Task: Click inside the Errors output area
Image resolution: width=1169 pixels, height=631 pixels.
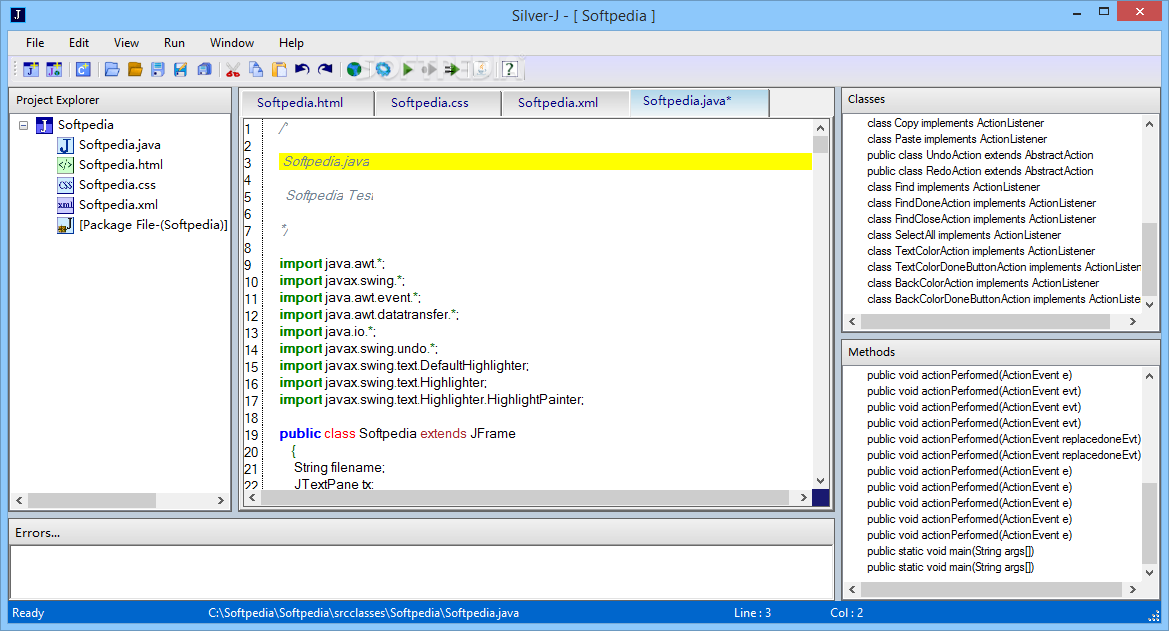Action: (421, 571)
